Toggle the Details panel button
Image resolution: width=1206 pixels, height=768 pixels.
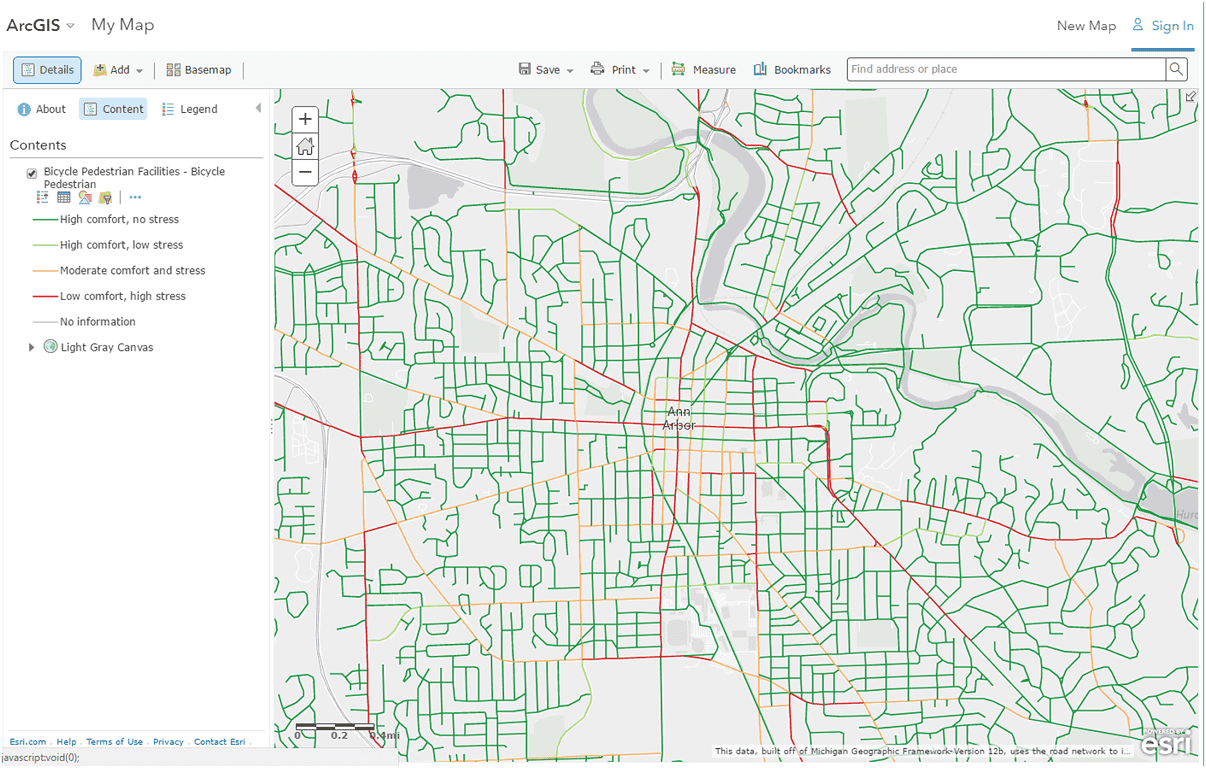[47, 70]
